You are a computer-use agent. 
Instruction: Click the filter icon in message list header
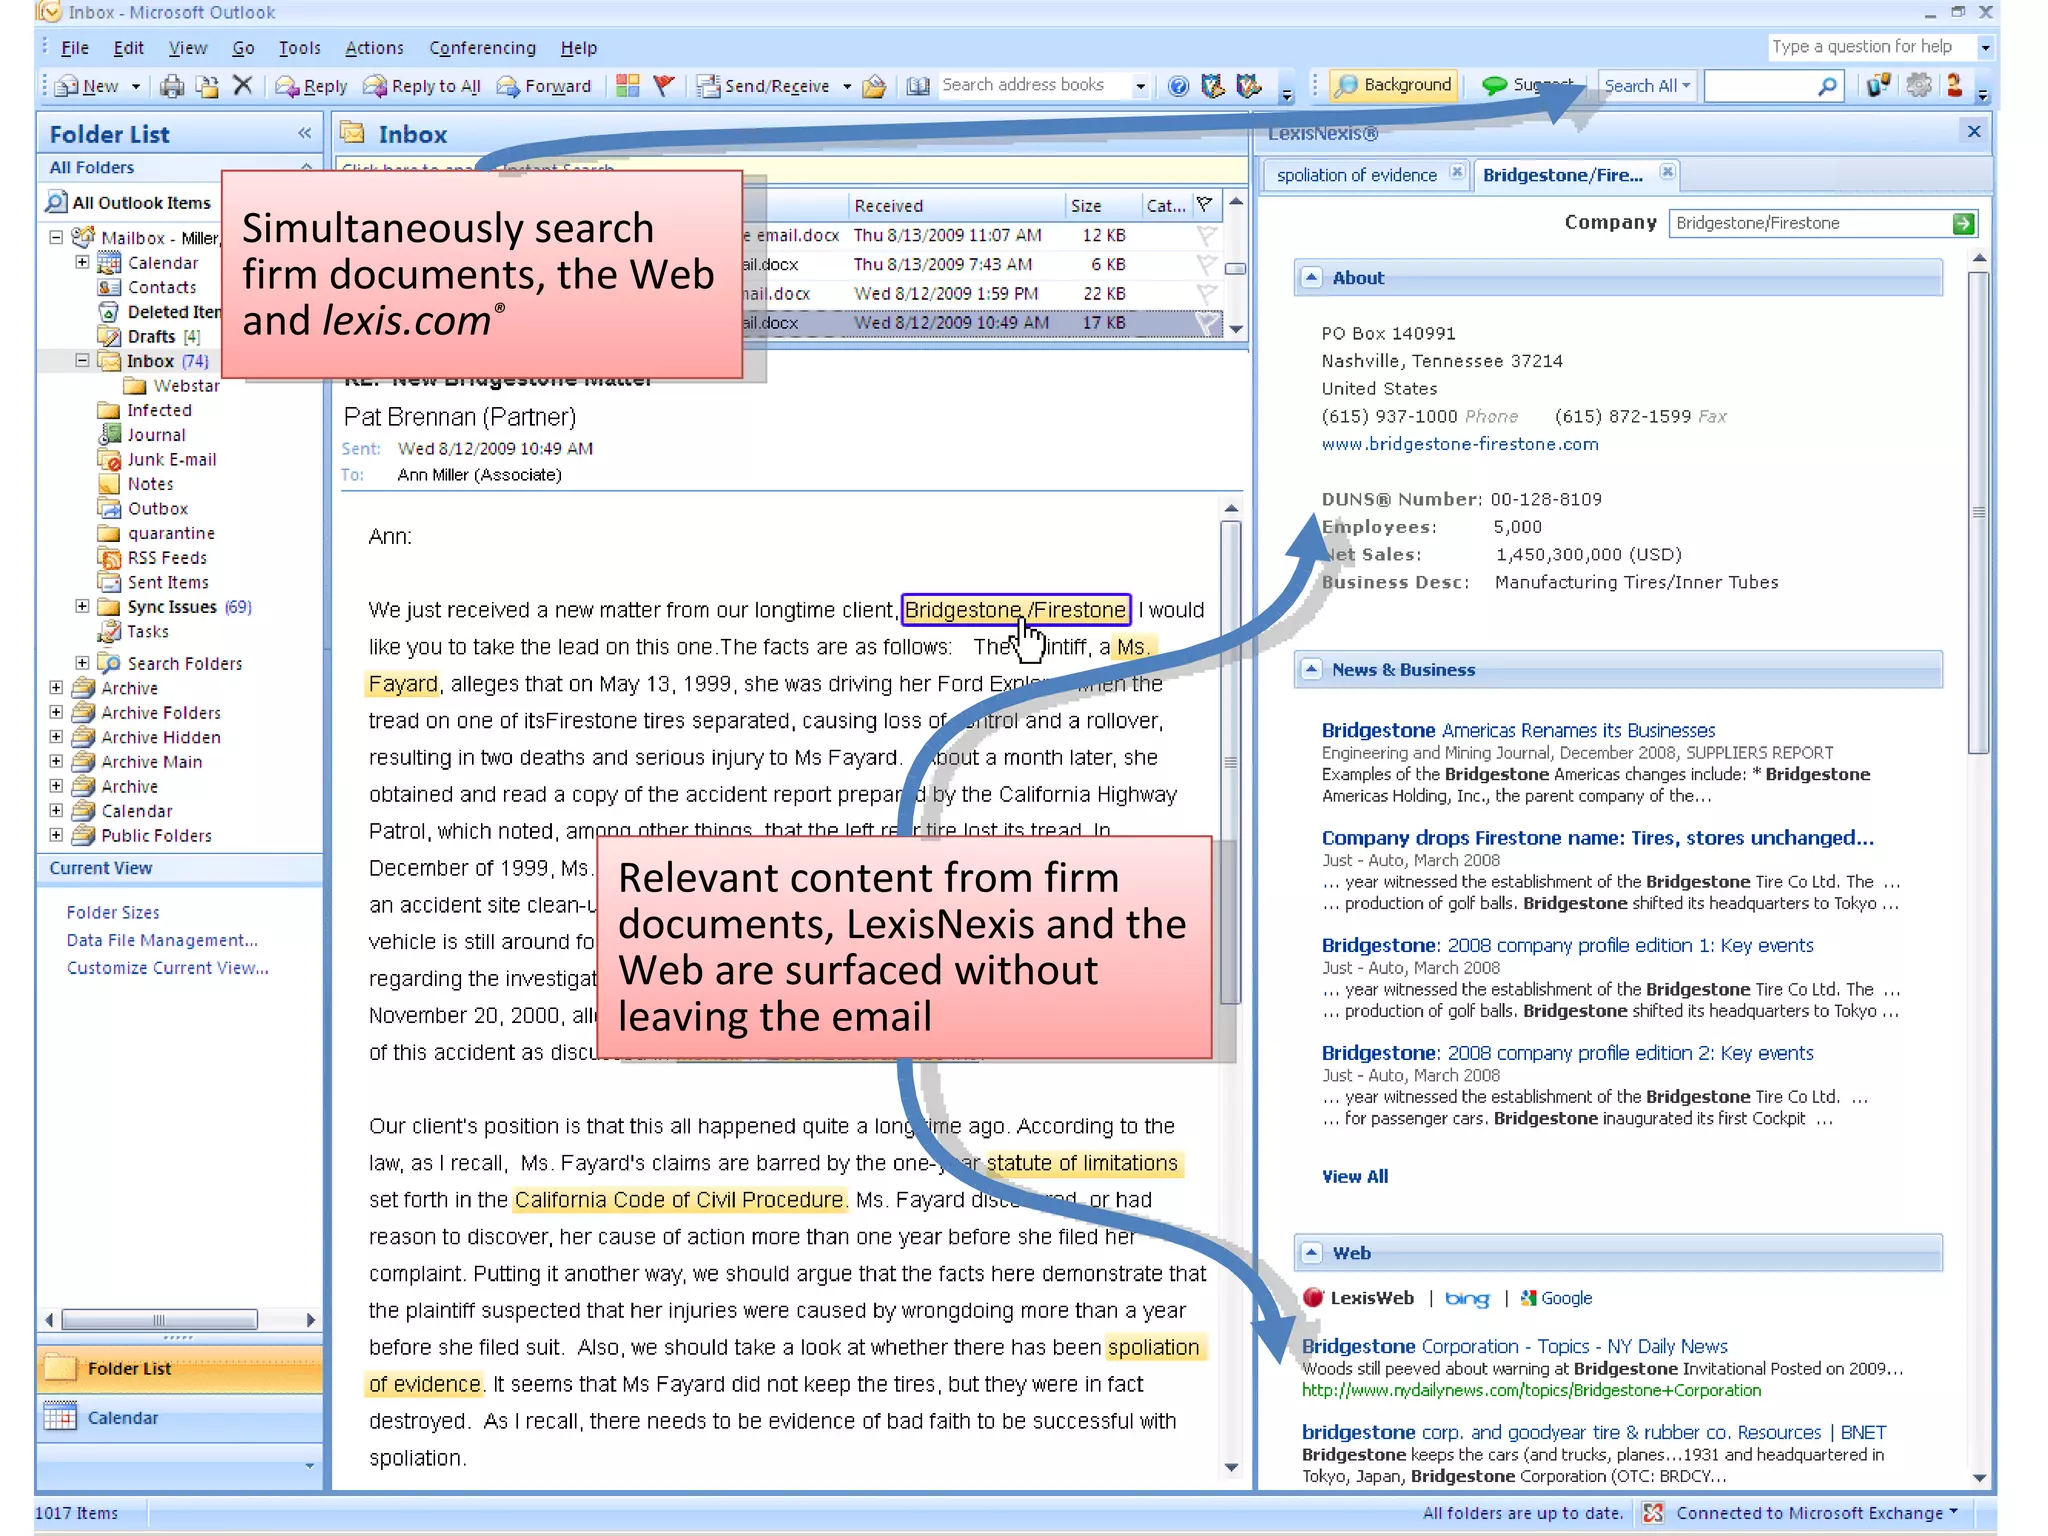pyautogui.click(x=1205, y=205)
